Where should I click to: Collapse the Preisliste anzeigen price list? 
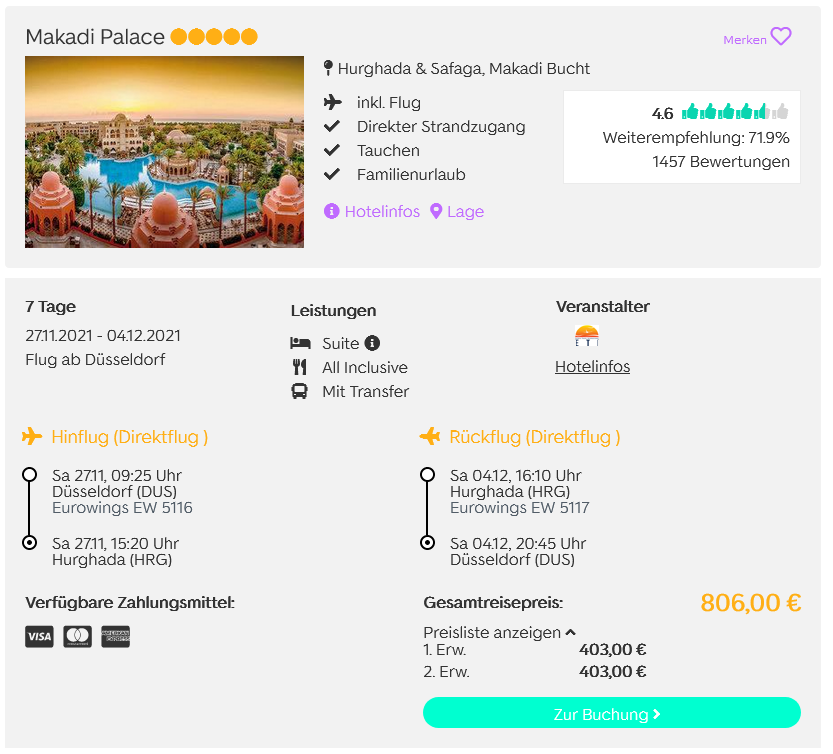click(499, 632)
